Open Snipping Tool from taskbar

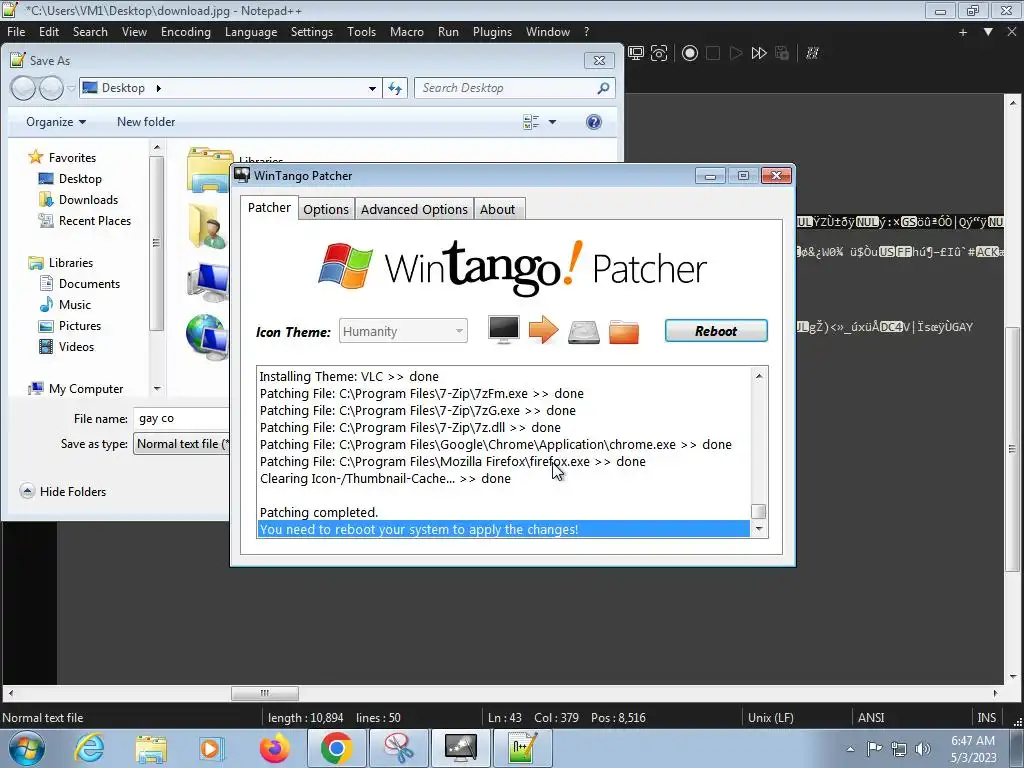[398, 748]
